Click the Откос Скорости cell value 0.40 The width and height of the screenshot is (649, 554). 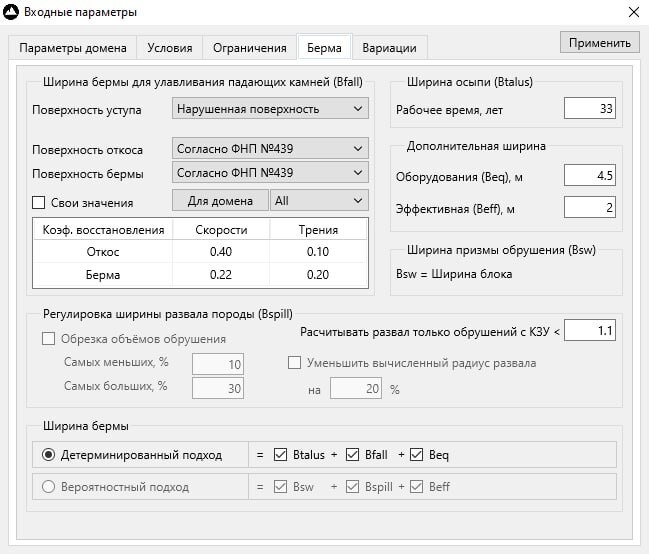click(x=221, y=251)
